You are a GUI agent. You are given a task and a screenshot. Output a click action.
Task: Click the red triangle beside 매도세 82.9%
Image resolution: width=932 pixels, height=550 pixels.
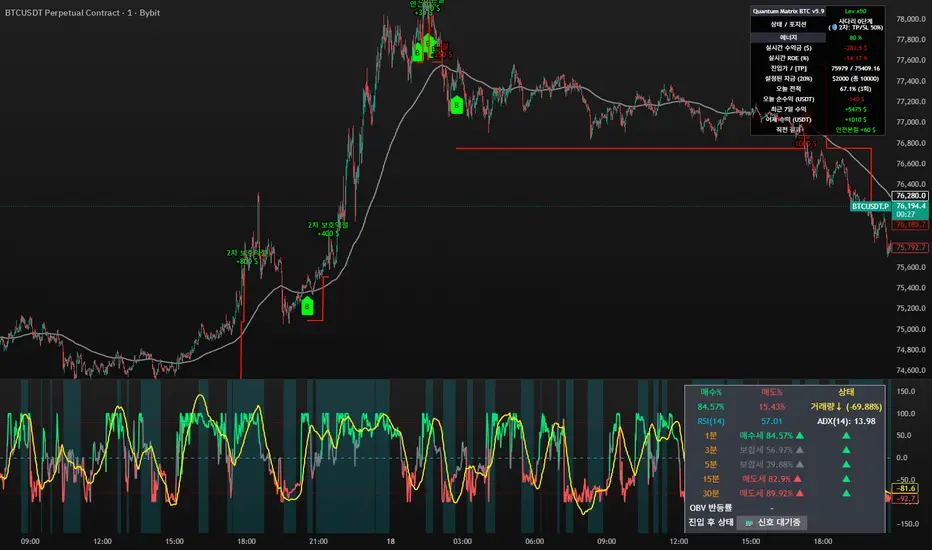pyautogui.click(x=798, y=479)
